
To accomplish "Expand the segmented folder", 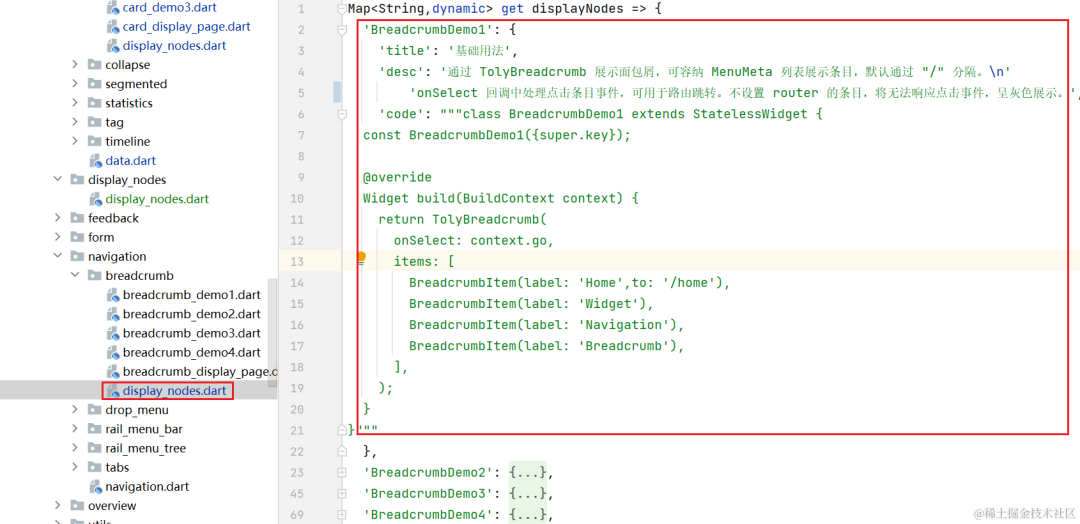I will (75, 84).
